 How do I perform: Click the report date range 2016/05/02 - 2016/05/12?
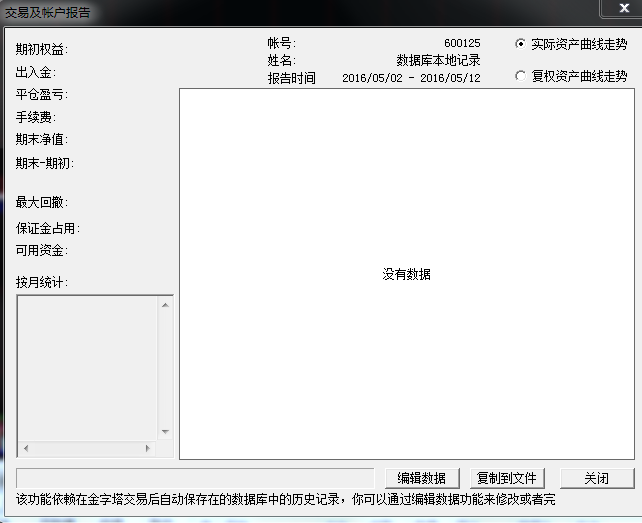(x=411, y=78)
